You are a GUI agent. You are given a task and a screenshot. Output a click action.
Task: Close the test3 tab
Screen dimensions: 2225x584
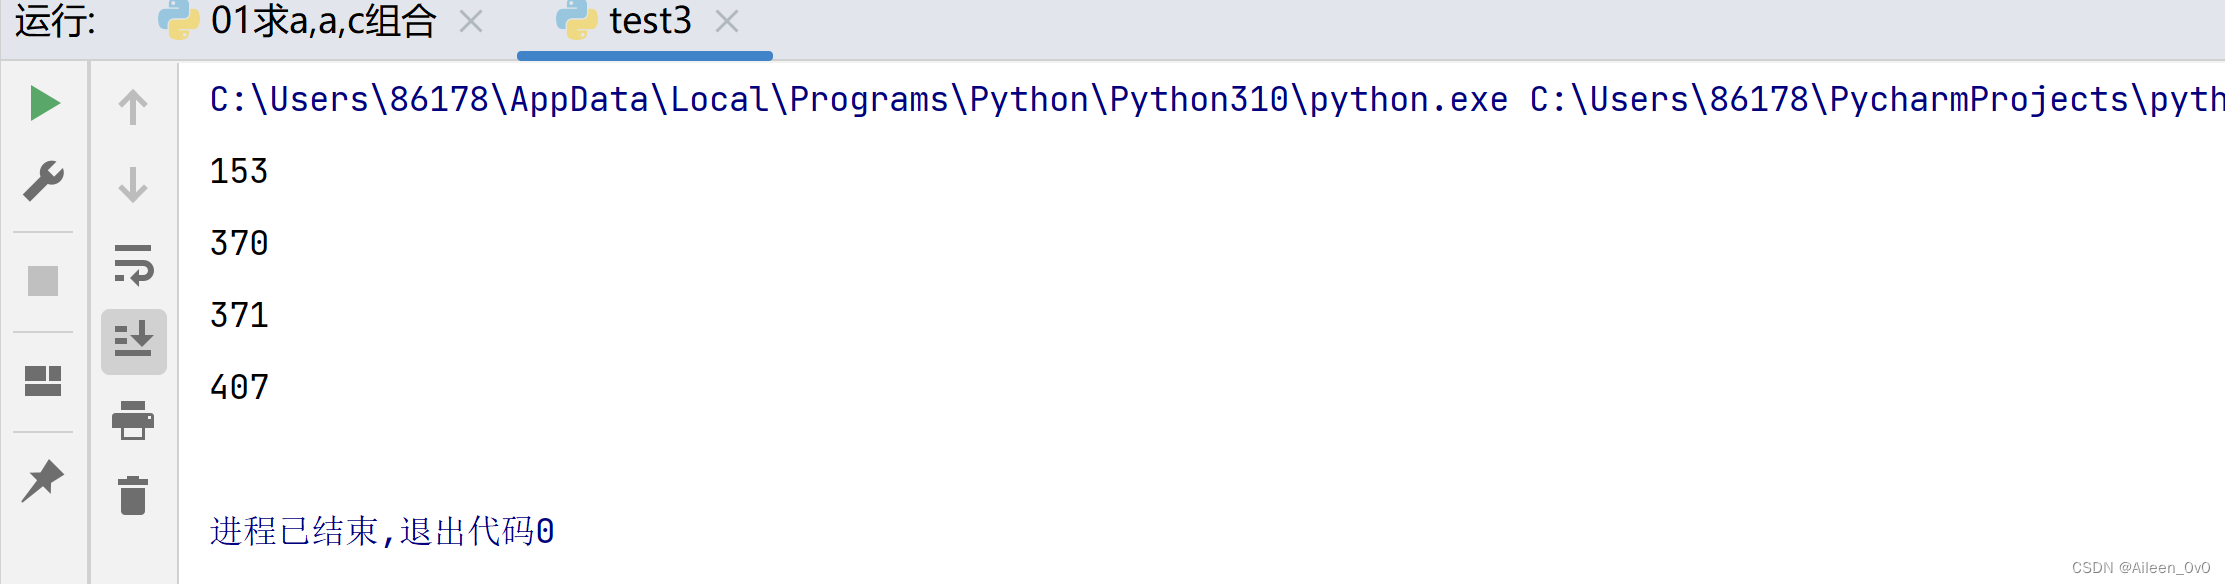(727, 21)
